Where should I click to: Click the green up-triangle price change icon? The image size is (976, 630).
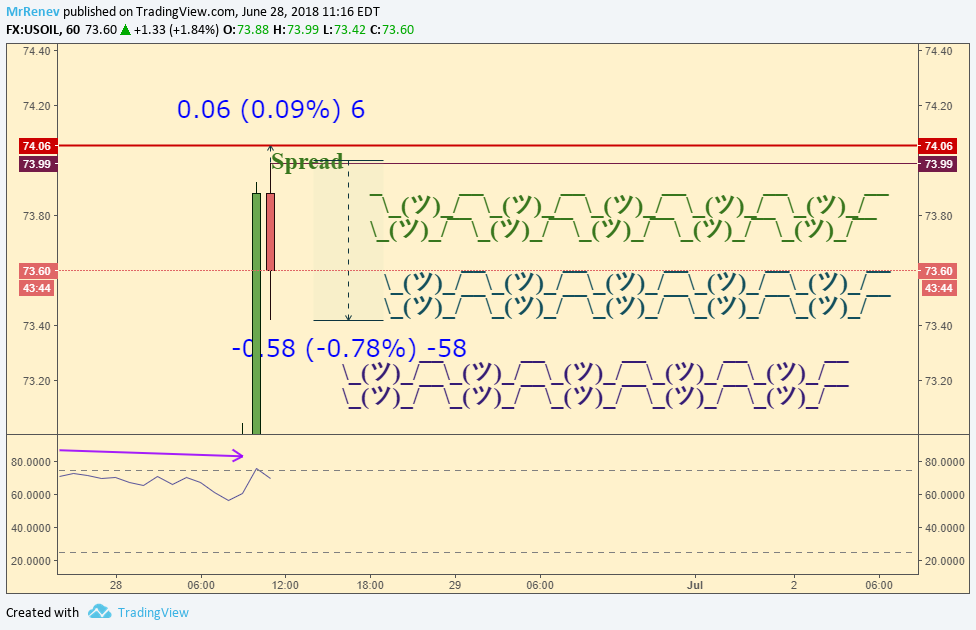click(x=125, y=29)
